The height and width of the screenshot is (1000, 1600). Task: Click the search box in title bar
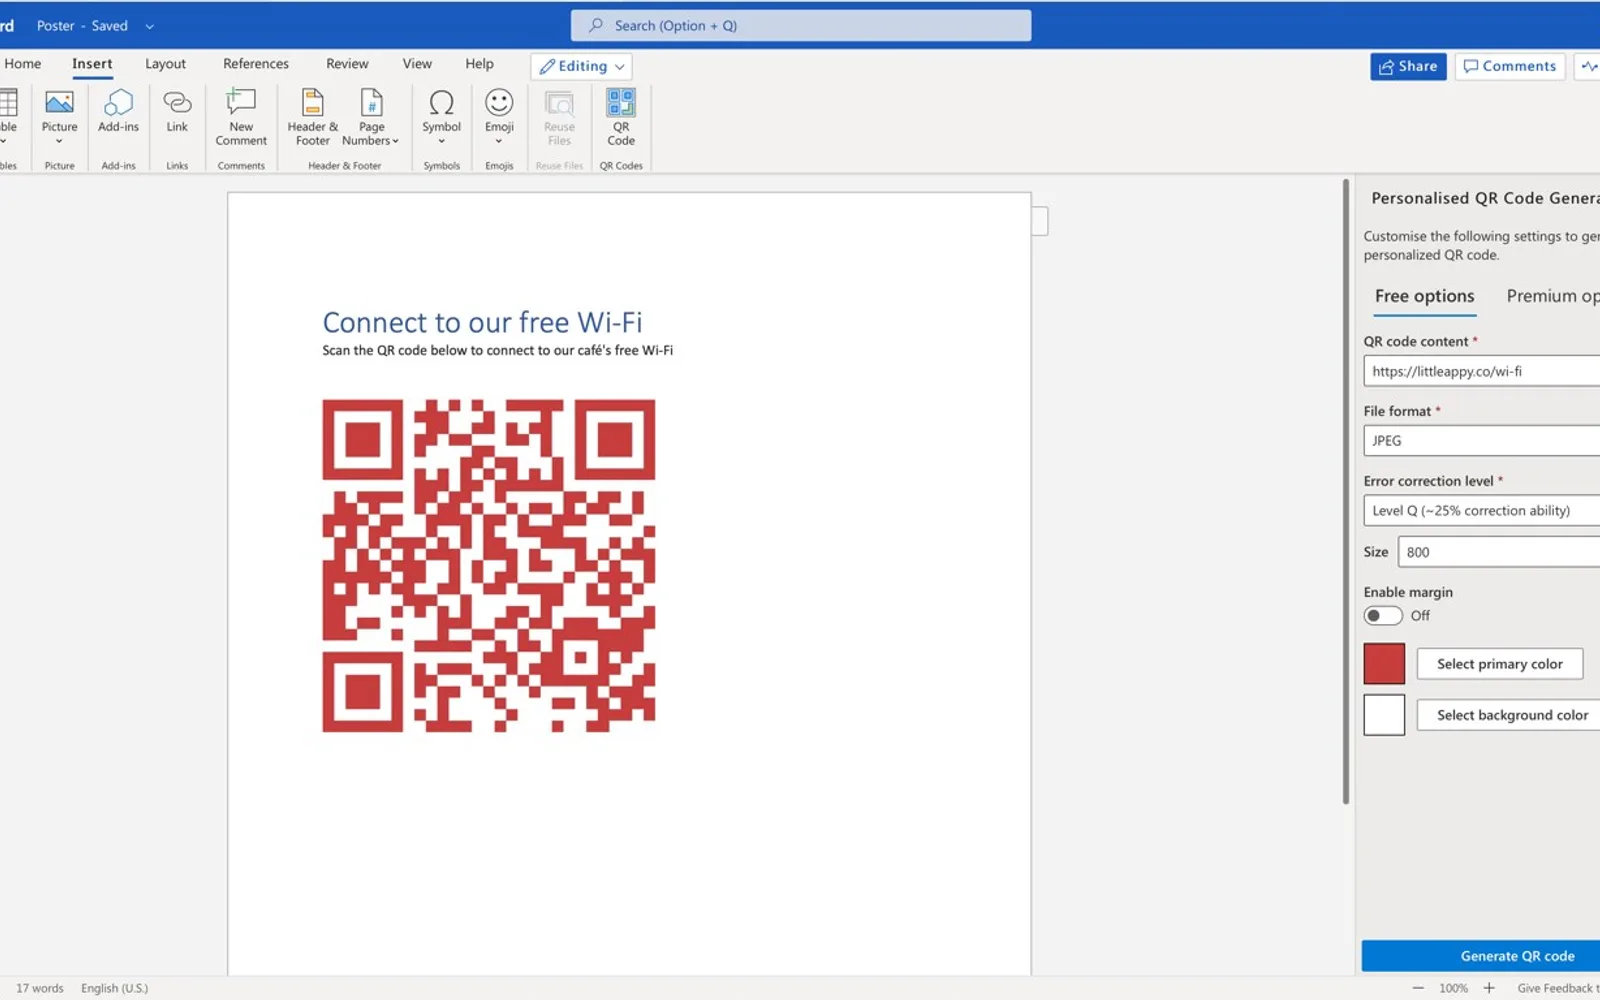[x=801, y=25]
